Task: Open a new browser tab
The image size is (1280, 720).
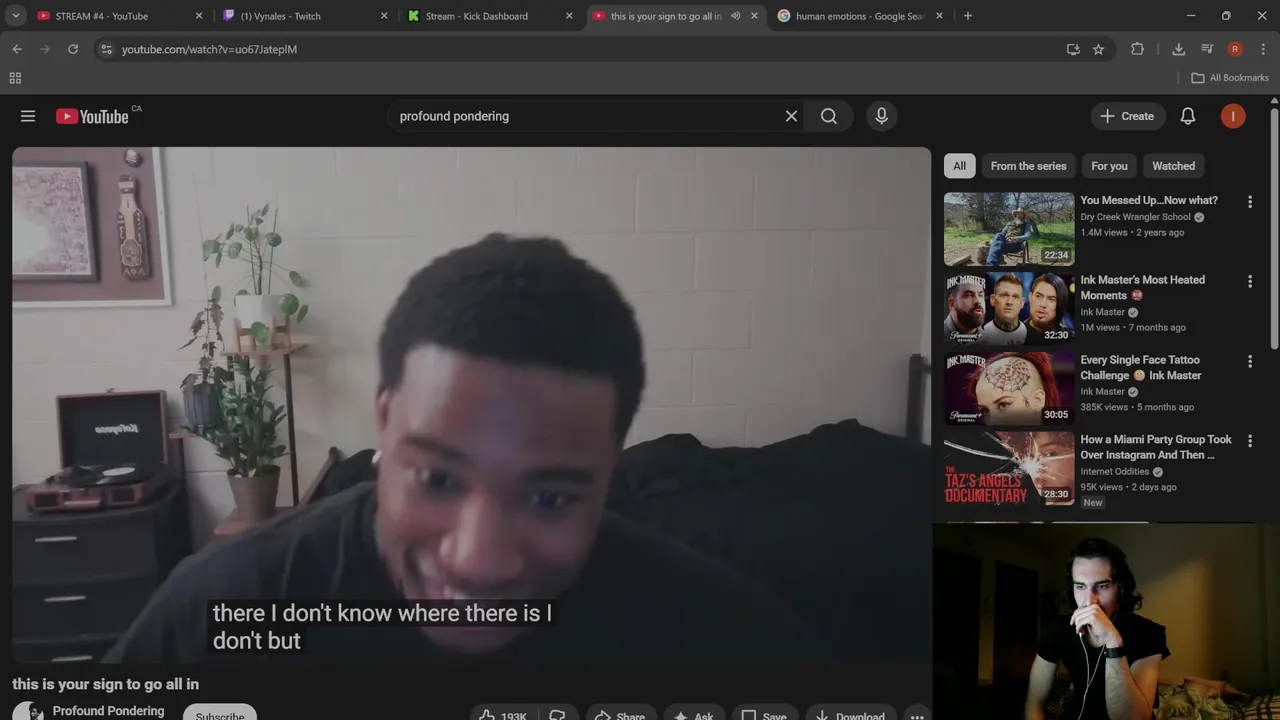Action: [967, 16]
